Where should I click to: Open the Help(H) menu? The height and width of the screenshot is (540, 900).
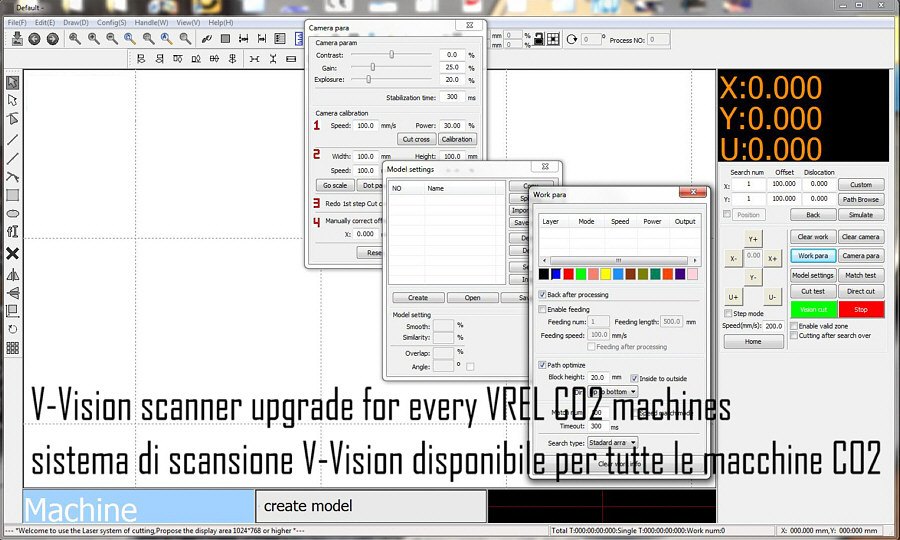coord(220,22)
